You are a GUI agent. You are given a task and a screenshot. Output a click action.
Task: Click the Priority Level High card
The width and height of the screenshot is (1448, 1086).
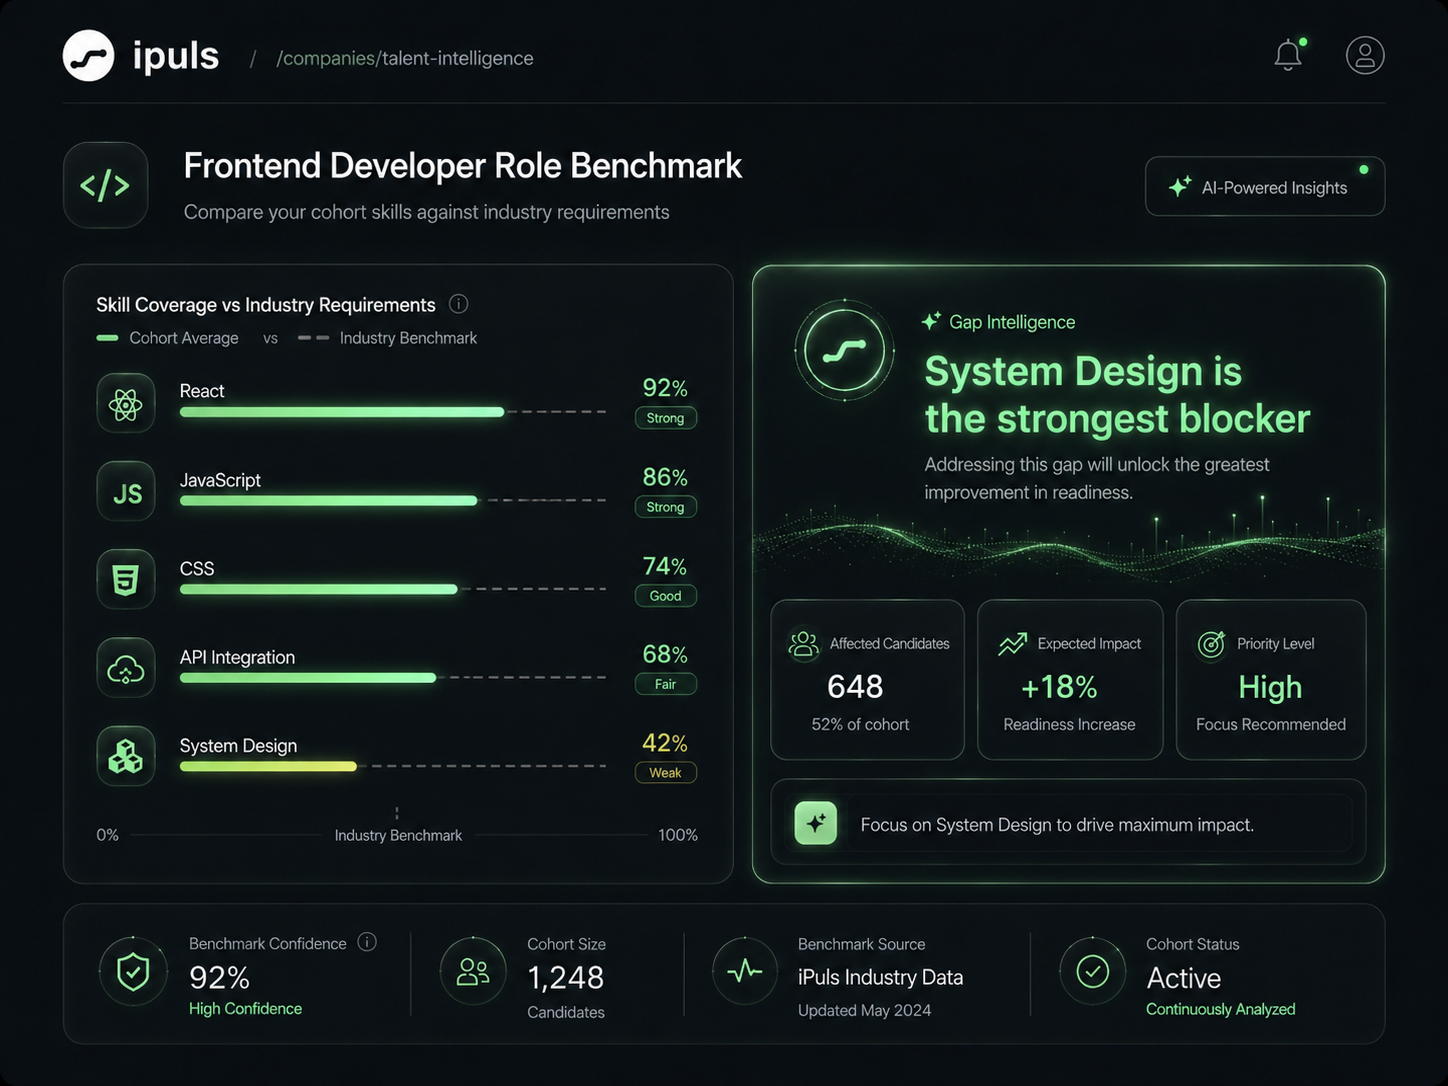tap(1271, 680)
